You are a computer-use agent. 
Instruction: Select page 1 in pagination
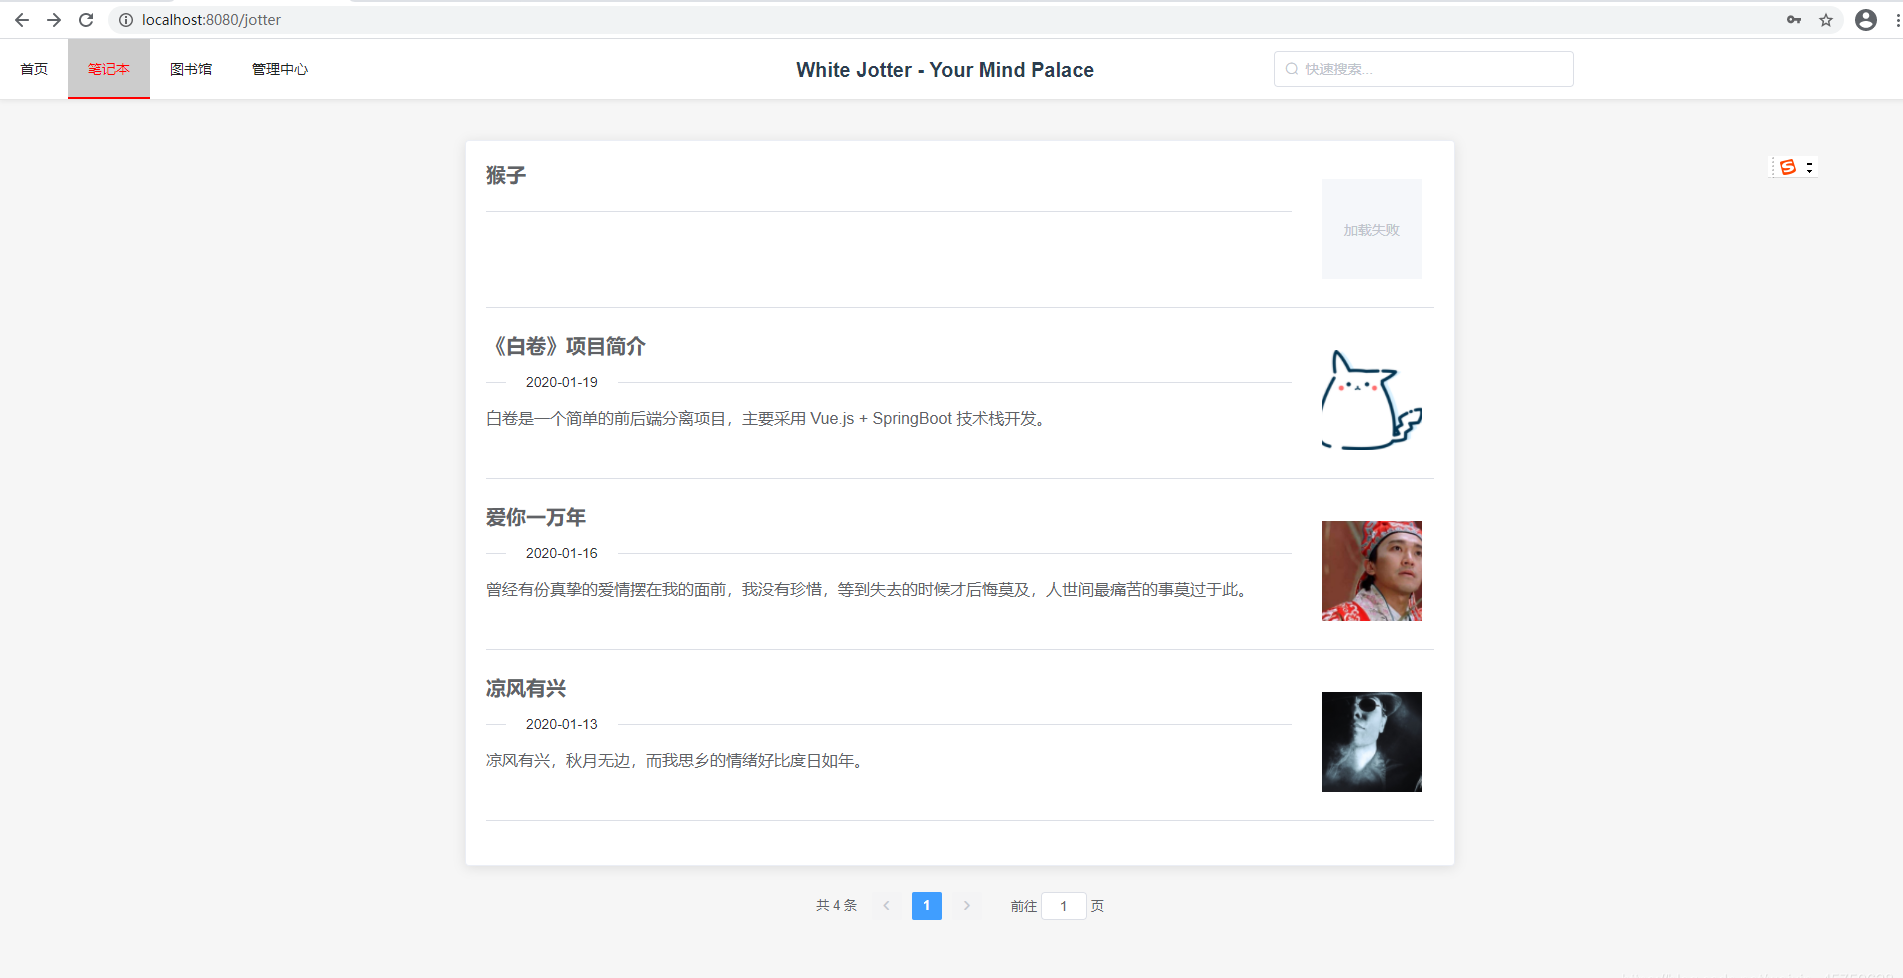(927, 906)
